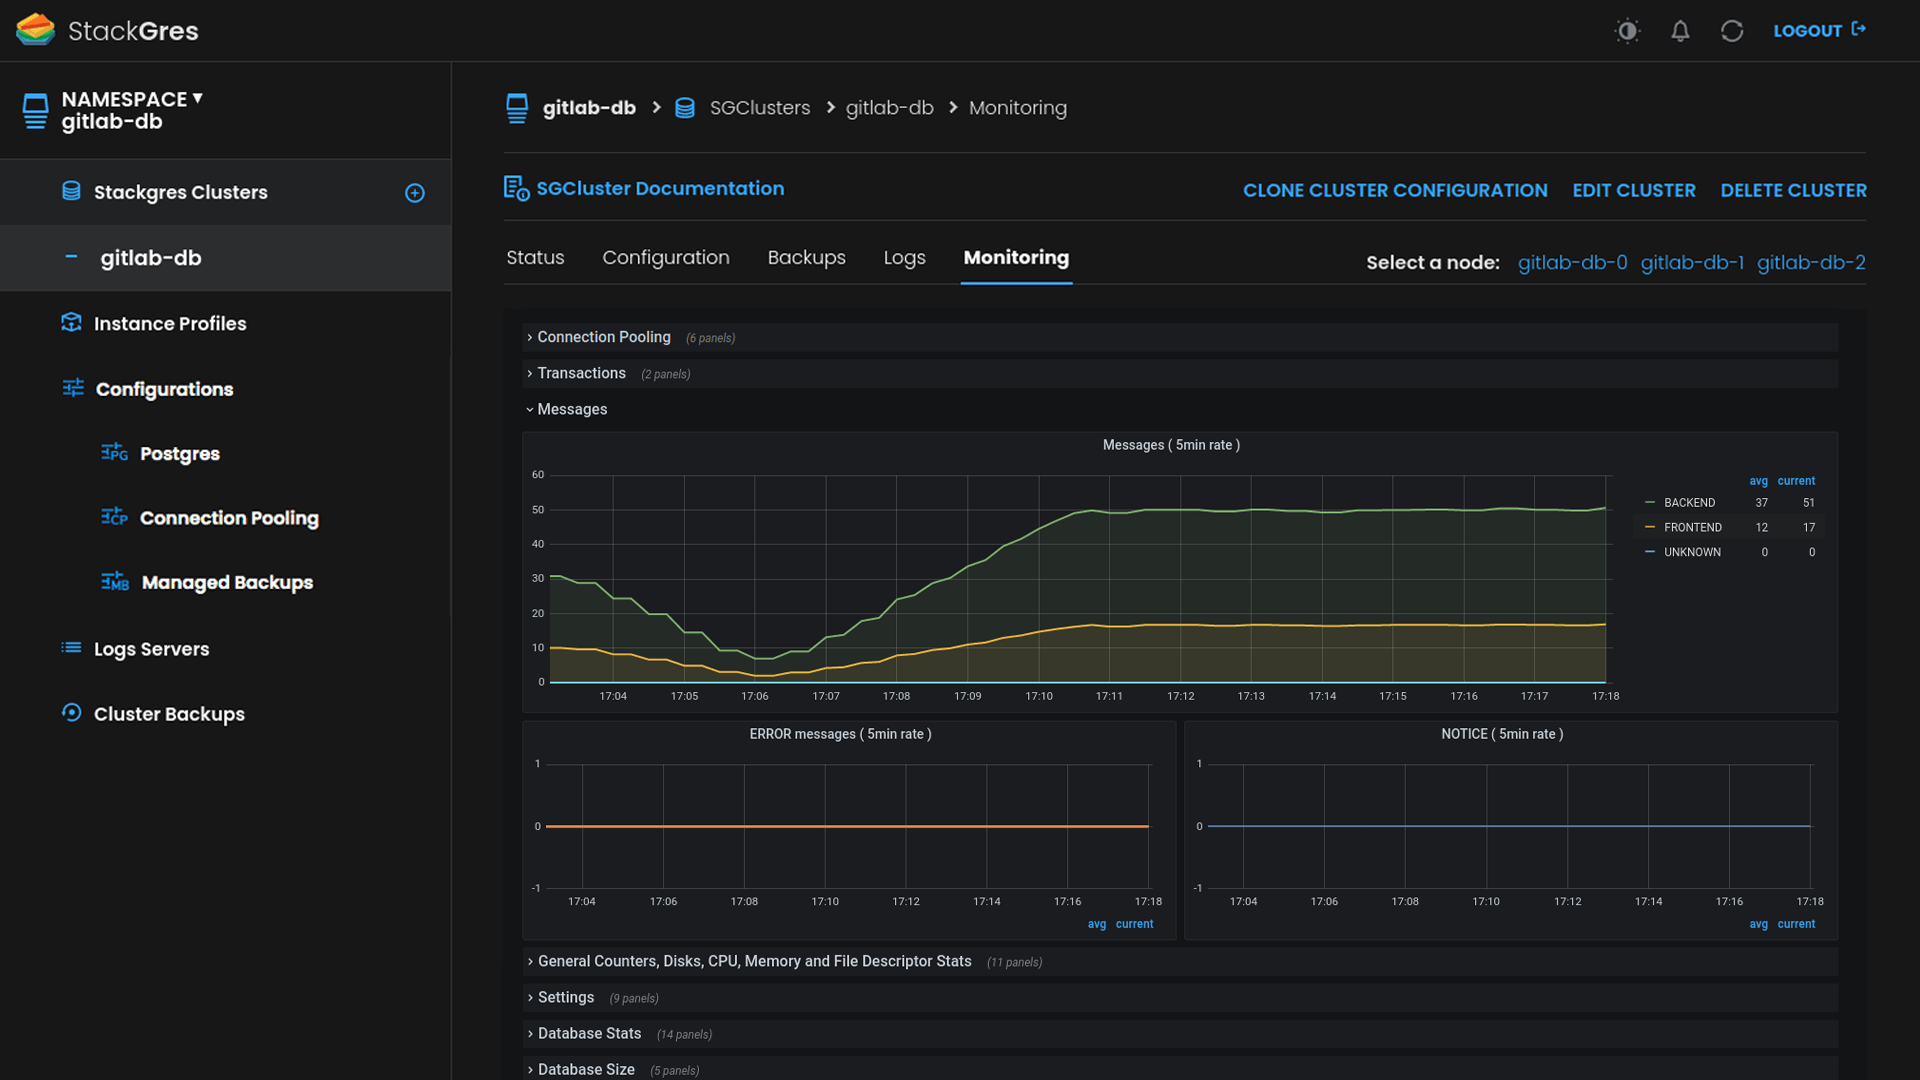The height and width of the screenshot is (1080, 1920).
Task: Open Configurations section
Action: (x=164, y=389)
